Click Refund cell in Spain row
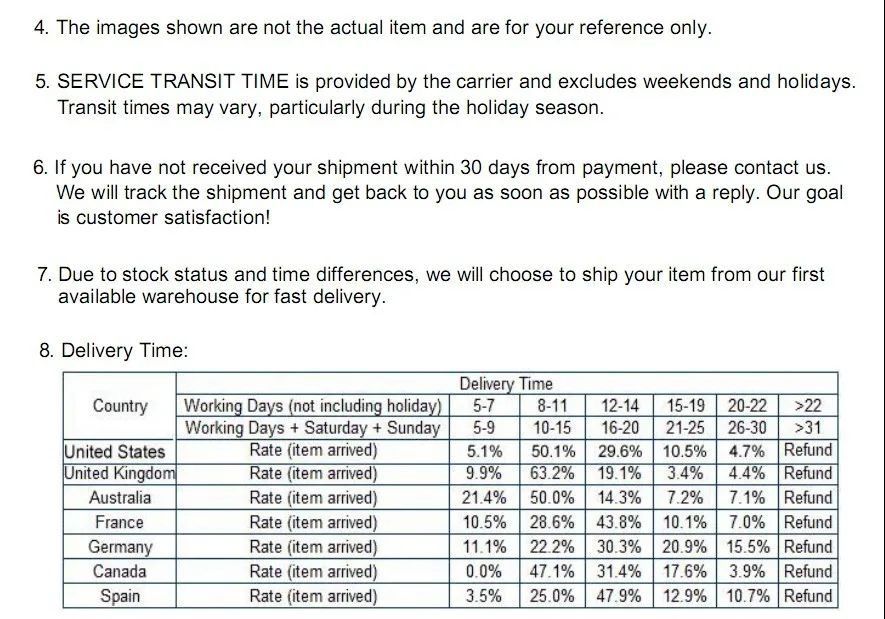The height and width of the screenshot is (619, 885). [808, 596]
